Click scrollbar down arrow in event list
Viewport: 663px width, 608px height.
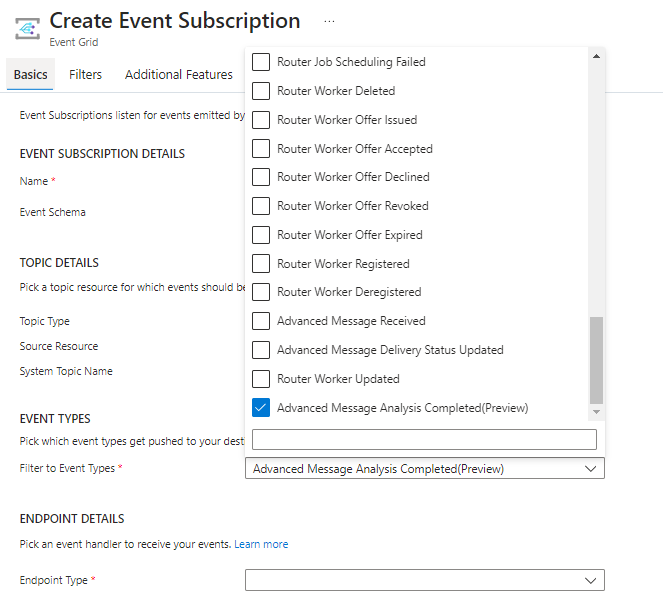coord(597,411)
